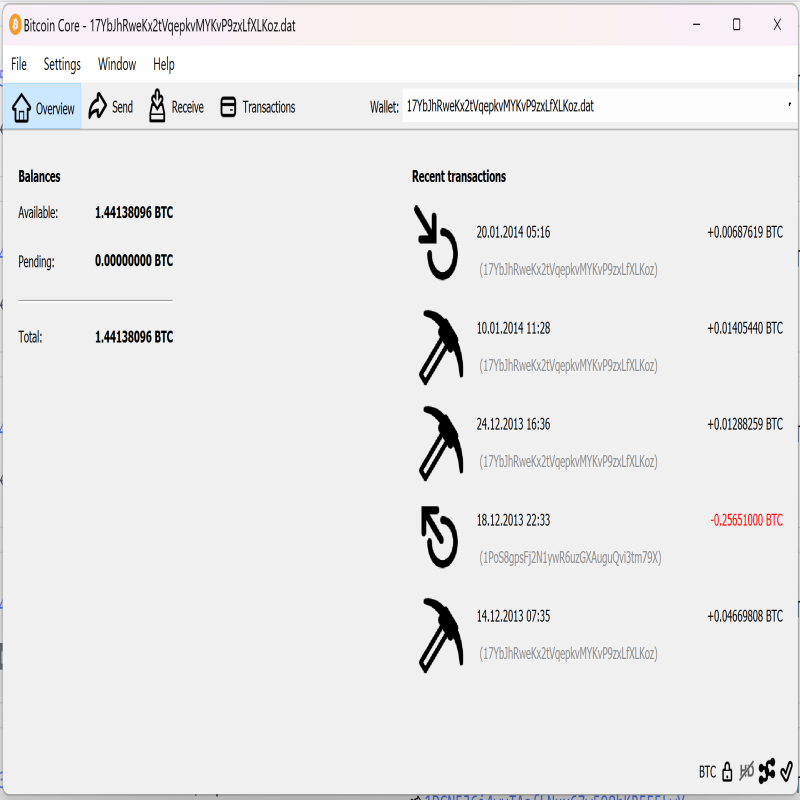Click the BTC unit selector in status bar
Viewport: 800px width, 800px height.
(707, 772)
